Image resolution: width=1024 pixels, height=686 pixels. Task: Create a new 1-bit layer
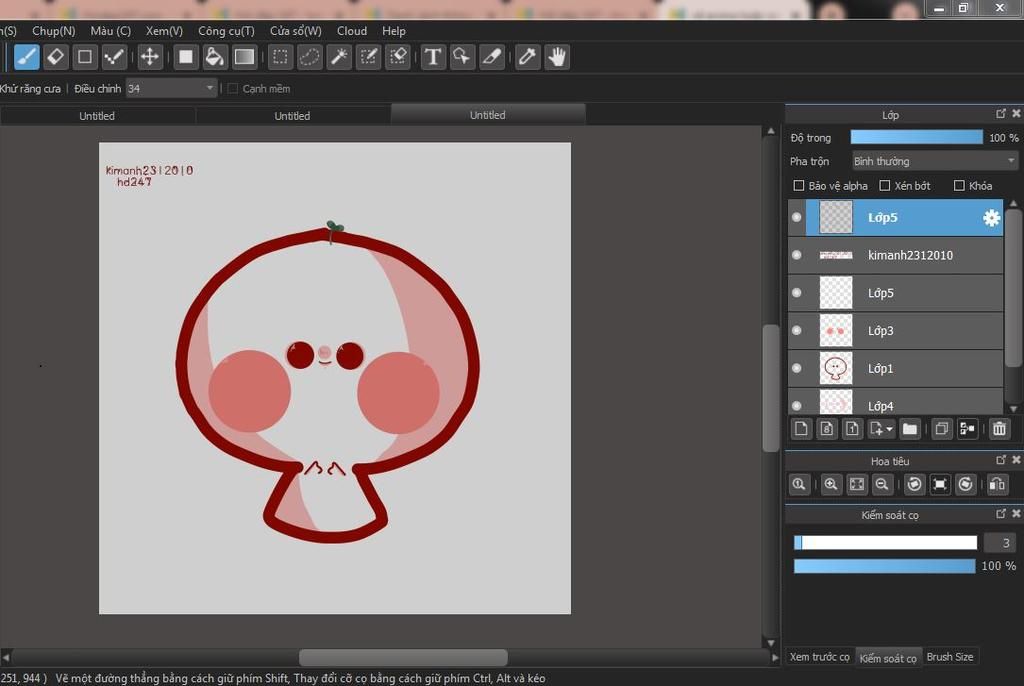[852, 429]
